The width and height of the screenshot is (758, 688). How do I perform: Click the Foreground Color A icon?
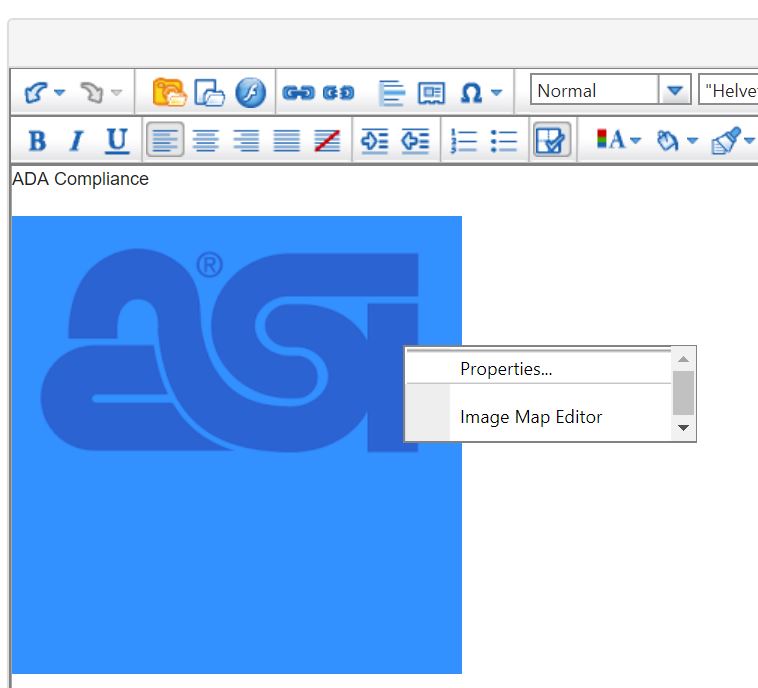click(x=610, y=140)
